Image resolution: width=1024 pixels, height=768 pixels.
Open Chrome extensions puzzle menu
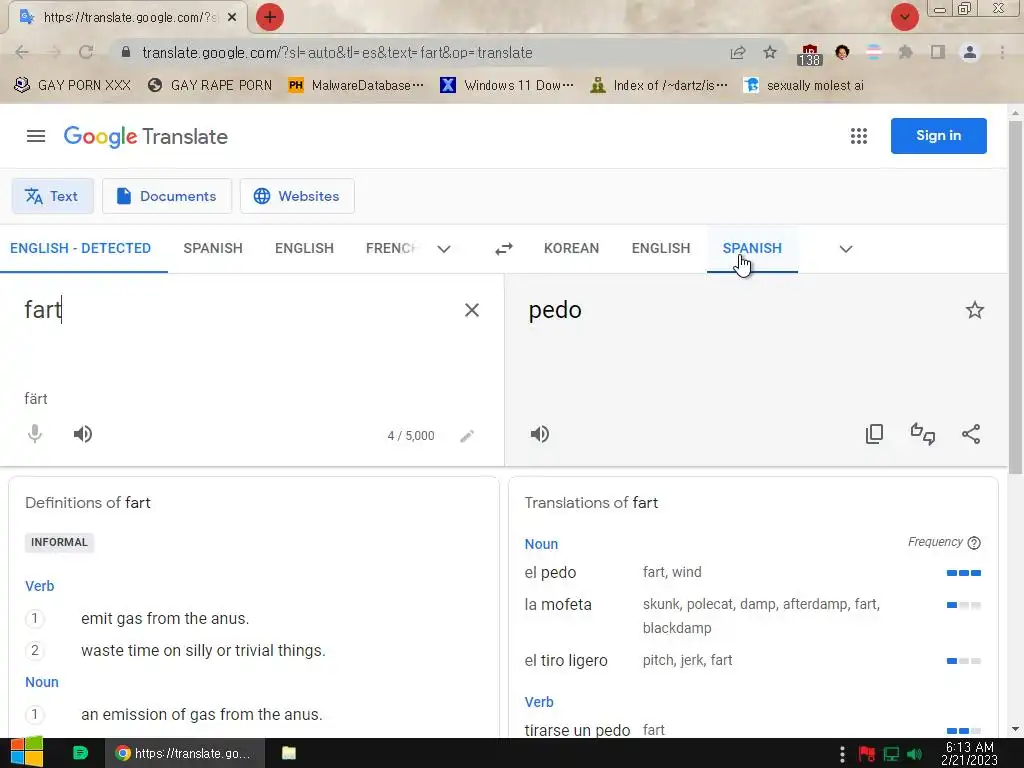(x=905, y=52)
